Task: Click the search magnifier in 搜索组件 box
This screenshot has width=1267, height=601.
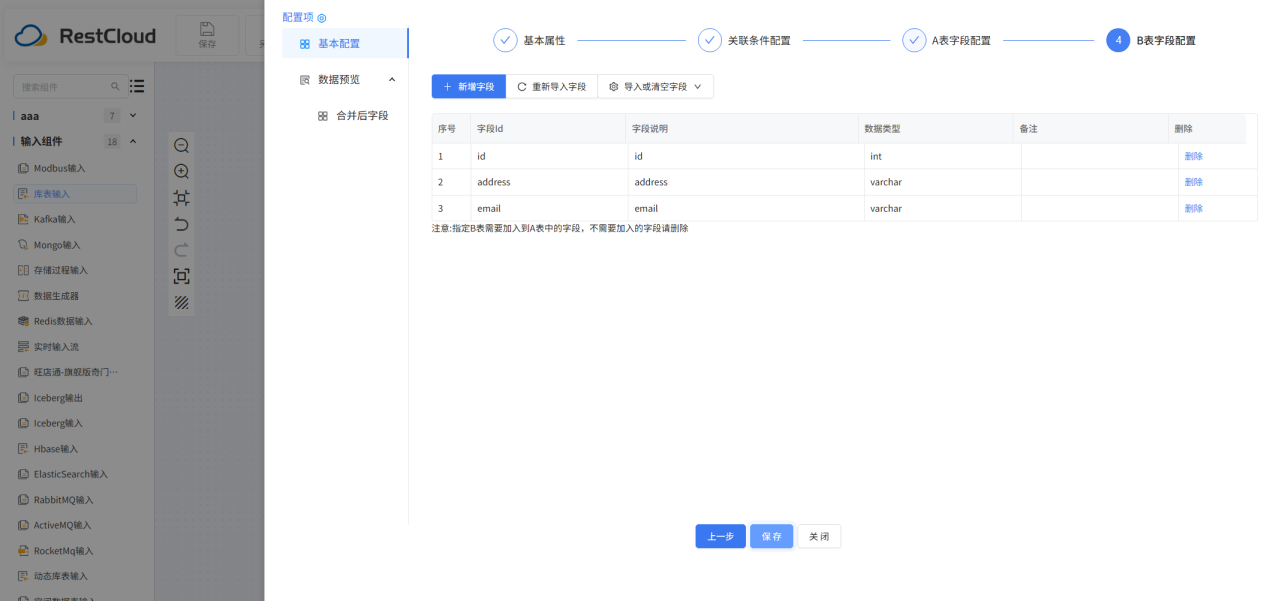Action: 115,87
